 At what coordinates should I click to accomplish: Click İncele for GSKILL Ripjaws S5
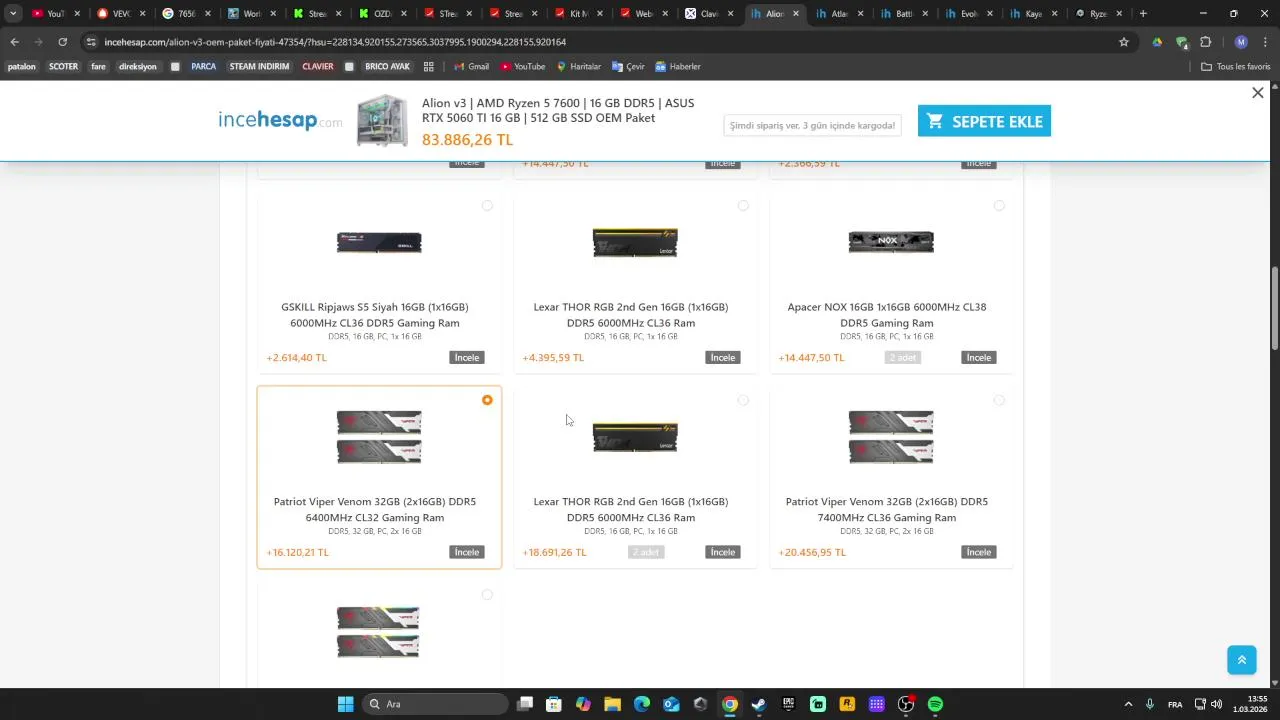[x=467, y=358]
